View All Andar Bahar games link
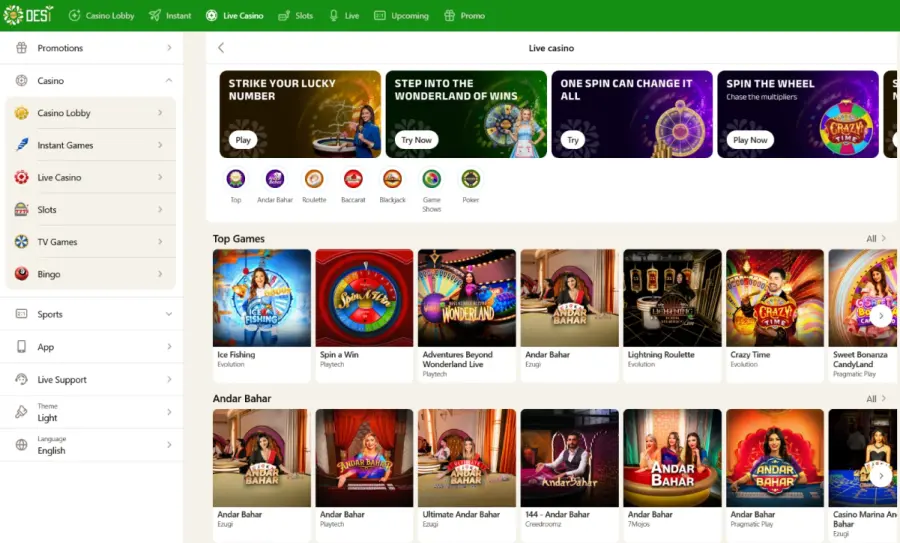 pyautogui.click(x=876, y=398)
